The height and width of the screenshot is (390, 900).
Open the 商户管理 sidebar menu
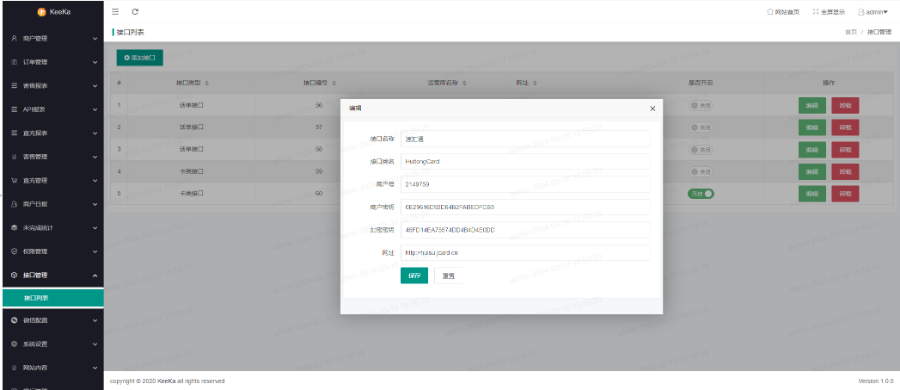[x=52, y=38]
